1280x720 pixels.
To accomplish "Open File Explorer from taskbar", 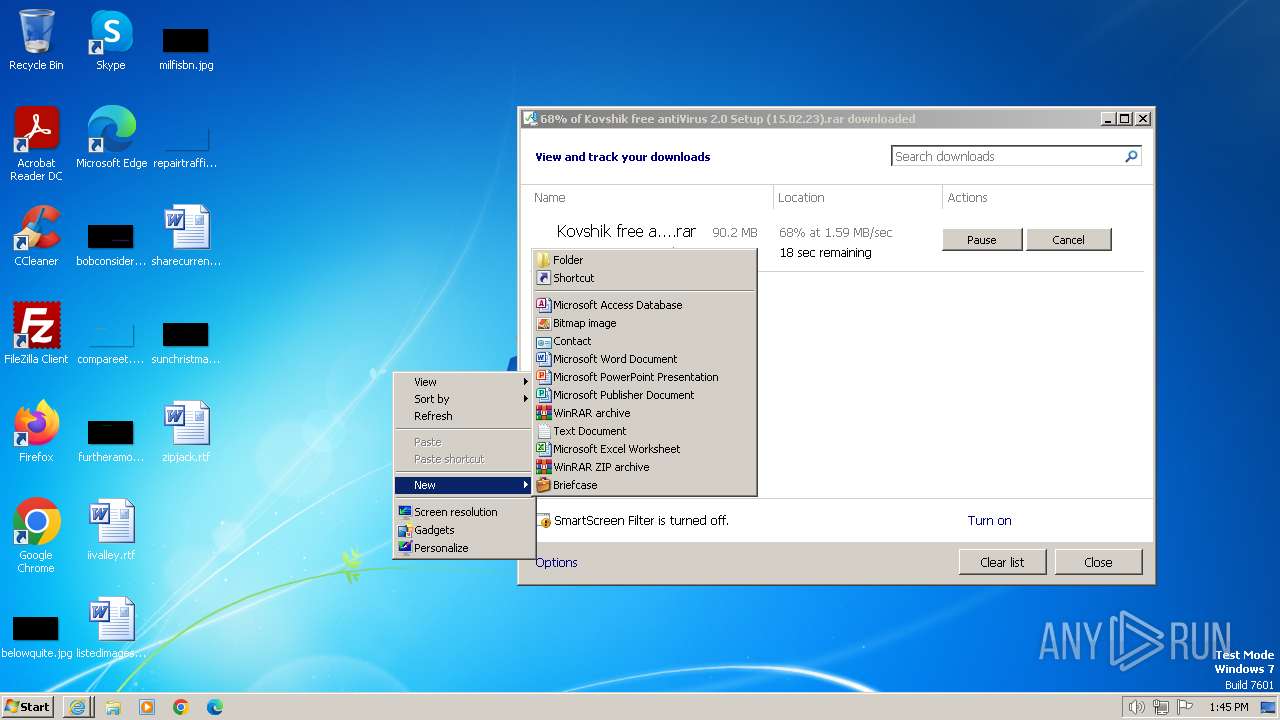I will (113, 707).
